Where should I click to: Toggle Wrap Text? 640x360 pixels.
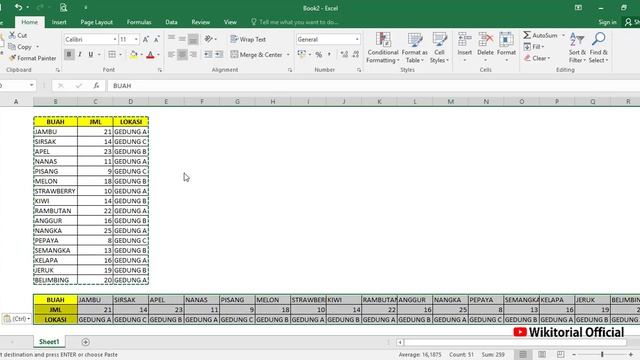(x=248, y=39)
